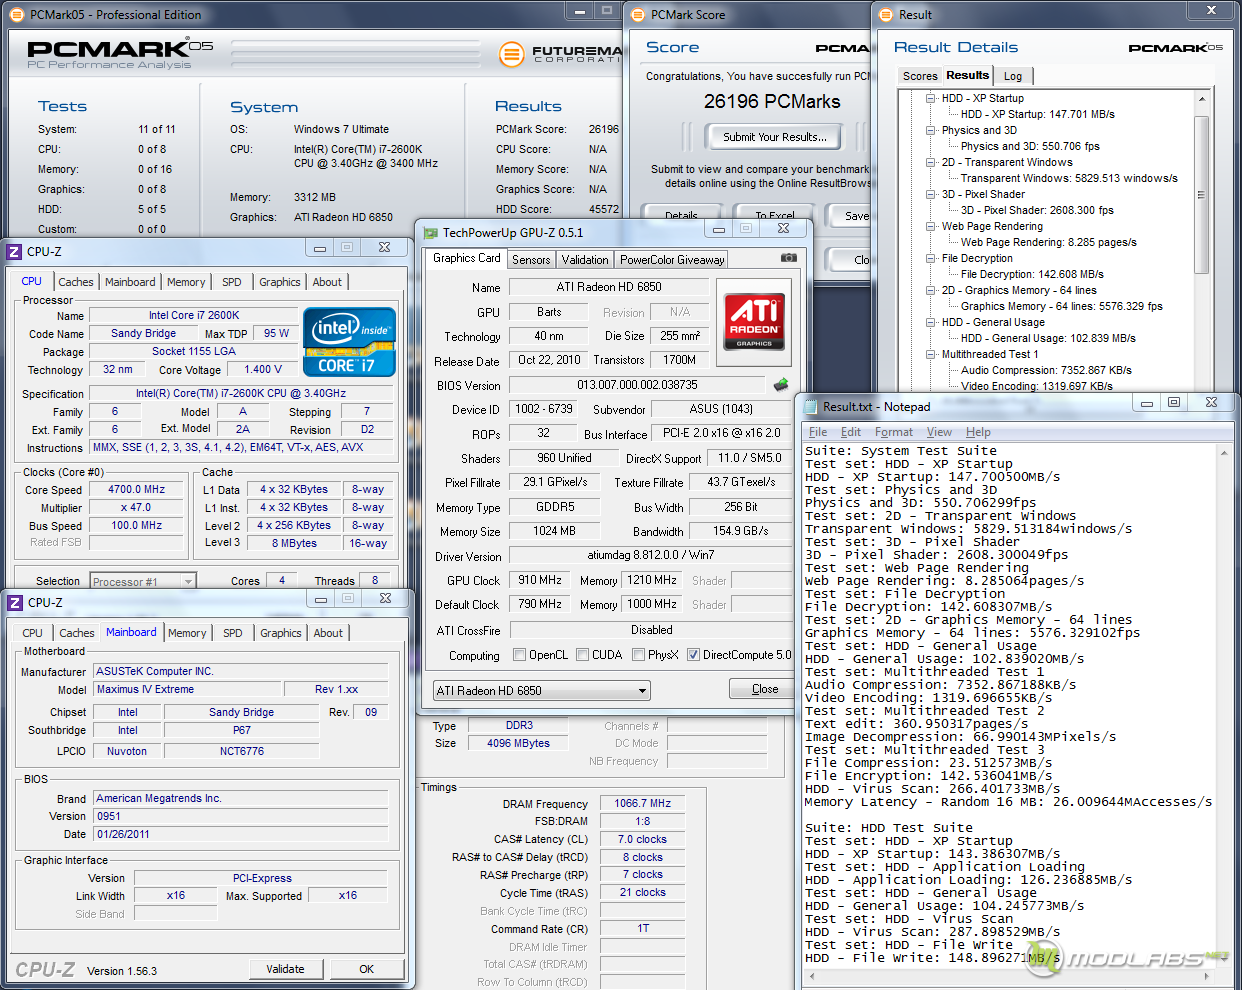
Task: Click the GPU-Z title bar icon
Action: pyautogui.click(x=431, y=233)
